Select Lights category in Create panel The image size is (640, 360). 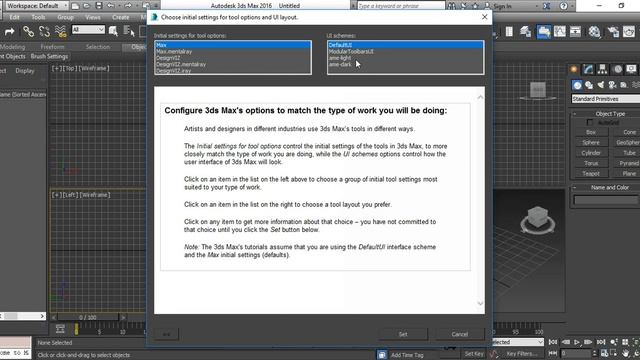(x=600, y=85)
